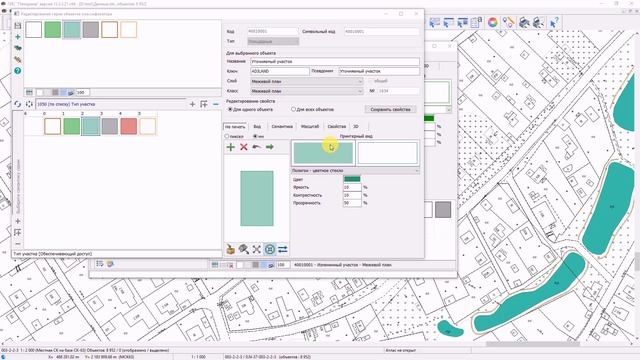Click the 'Прозрачность' percent input field
This screenshot has height=360, width=640.
click(x=352, y=203)
